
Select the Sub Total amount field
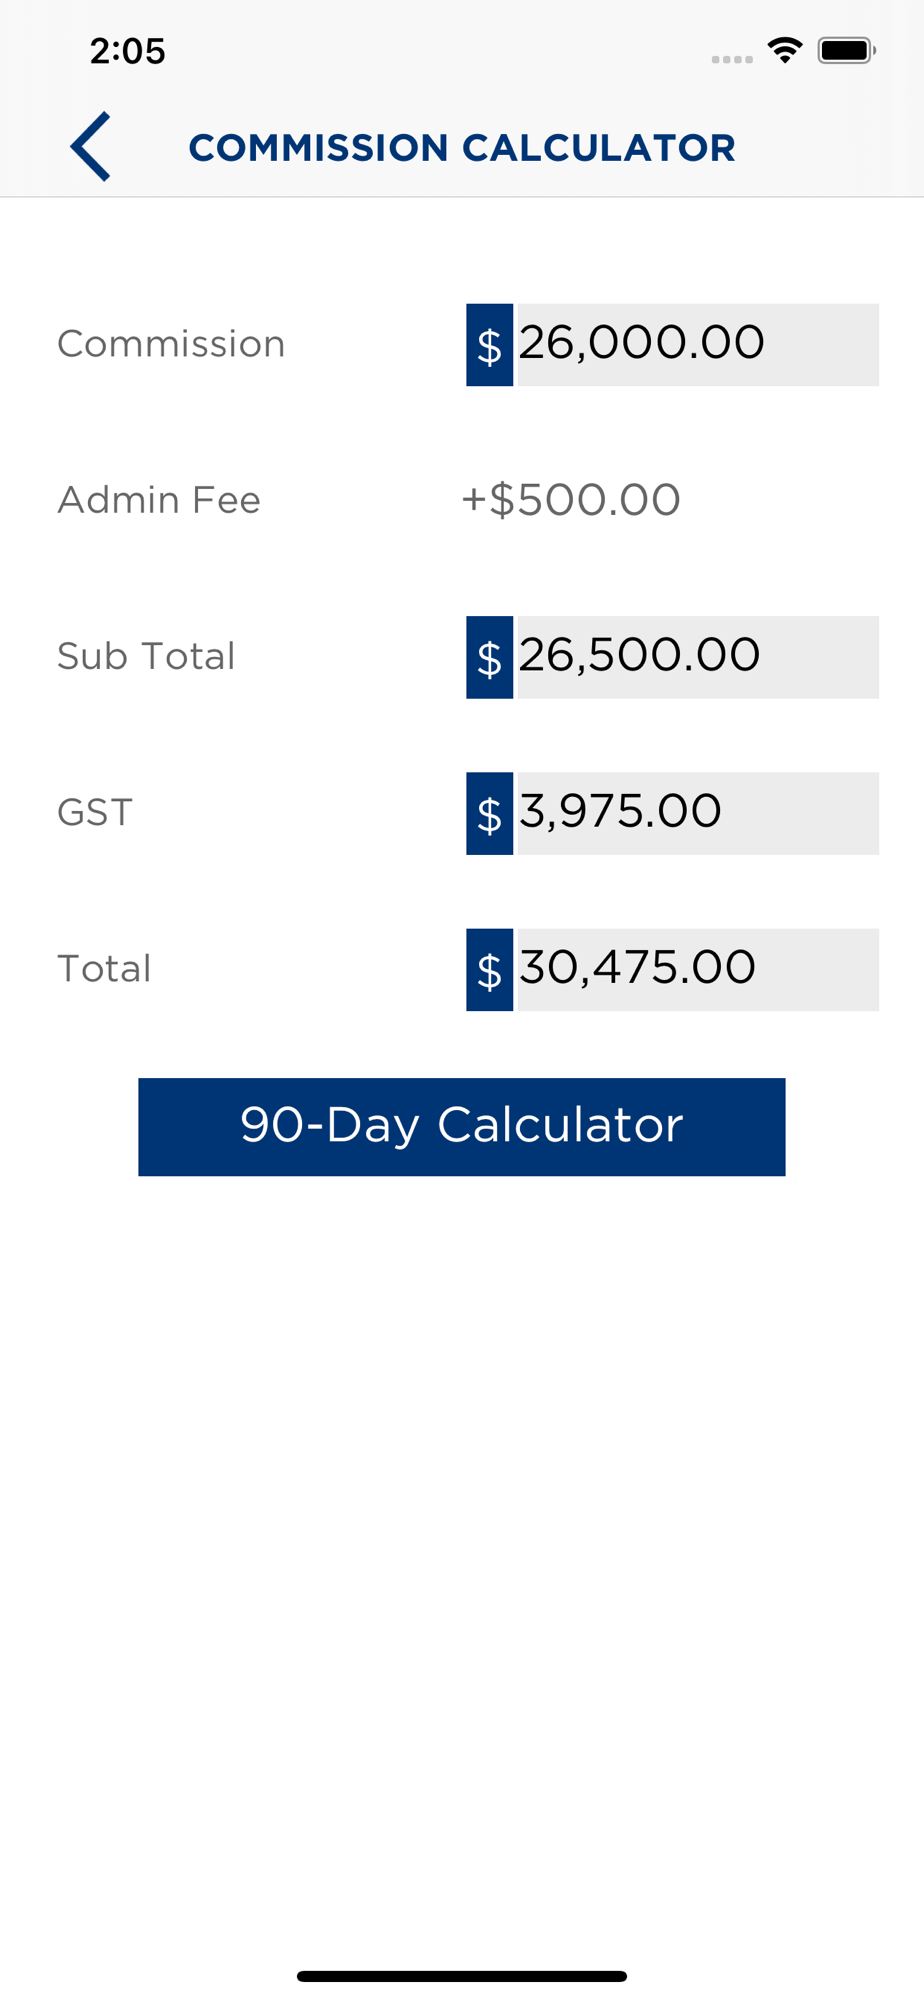[x=696, y=657]
